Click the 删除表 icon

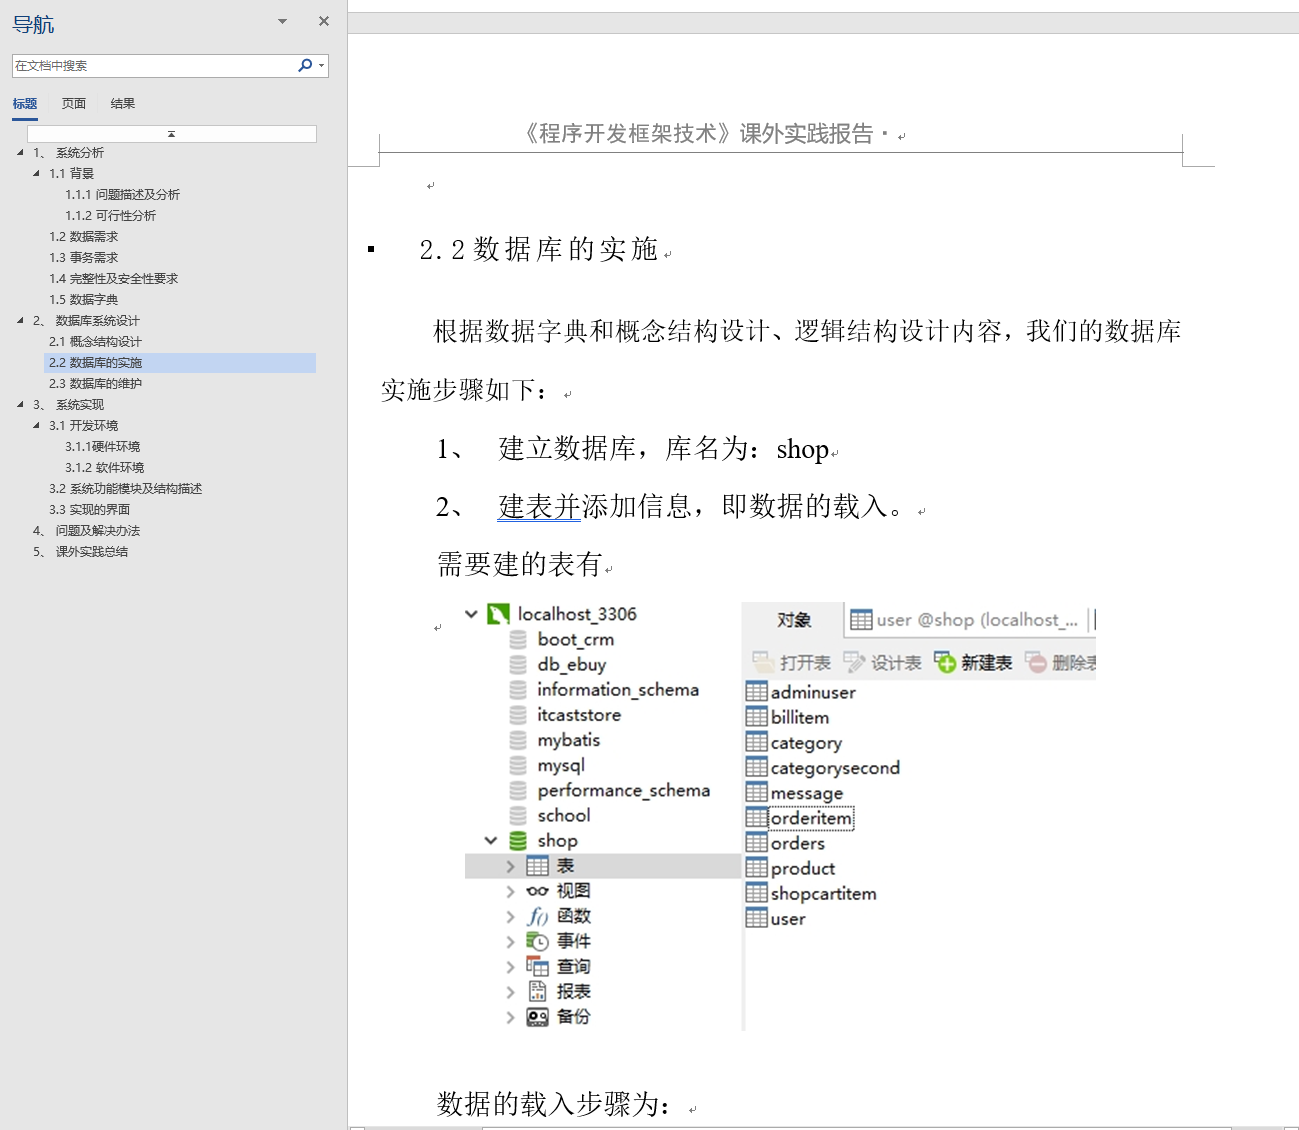[1038, 662]
